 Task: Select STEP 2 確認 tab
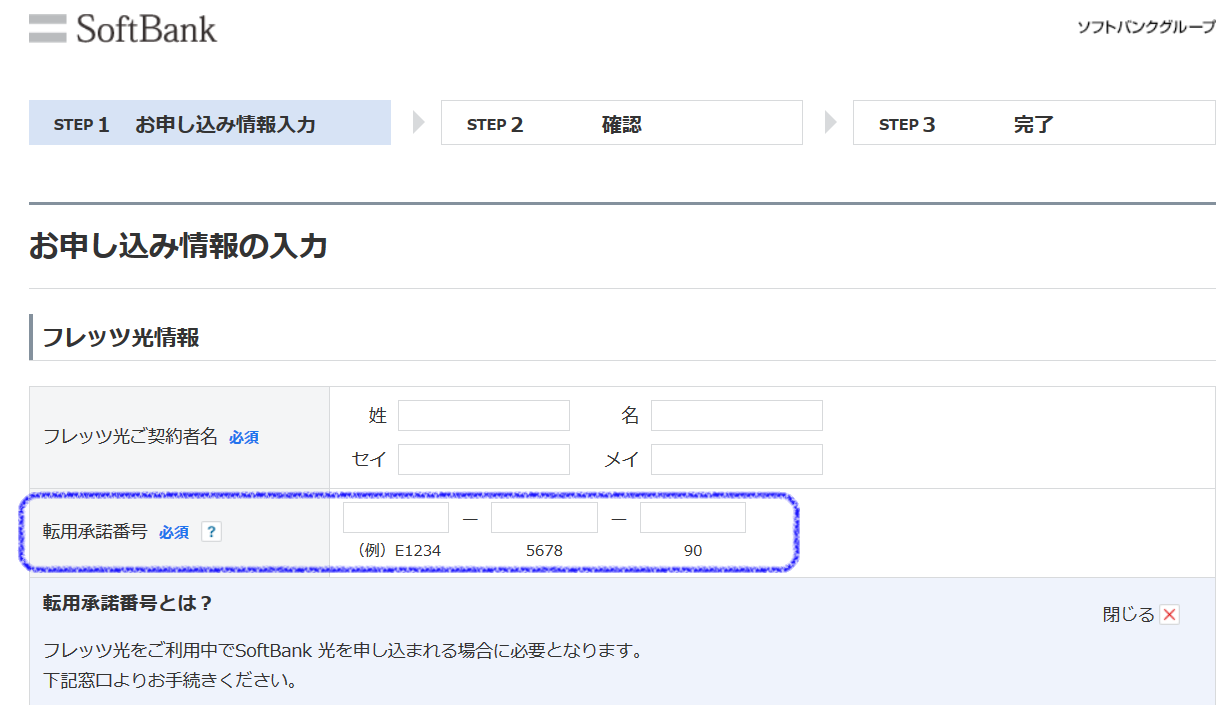pos(622,122)
